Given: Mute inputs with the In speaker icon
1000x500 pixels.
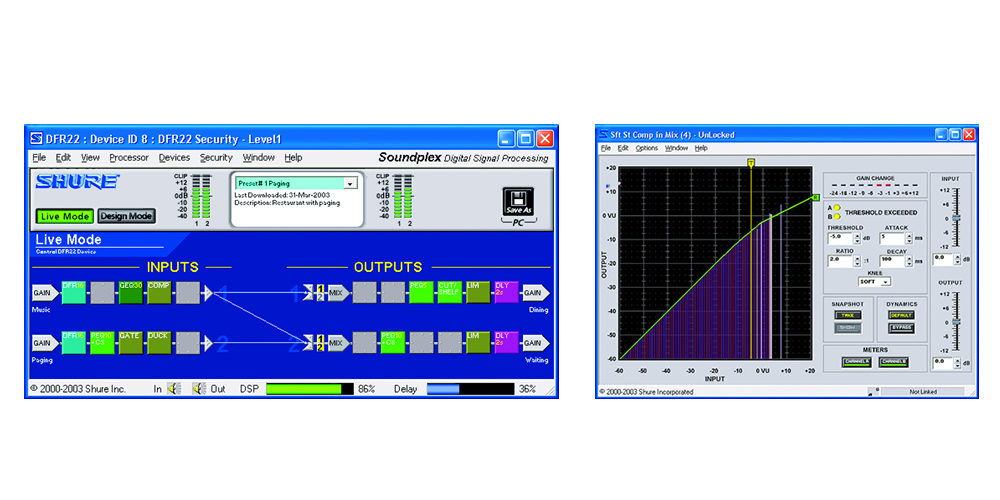Looking at the screenshot, I should coord(173,388).
